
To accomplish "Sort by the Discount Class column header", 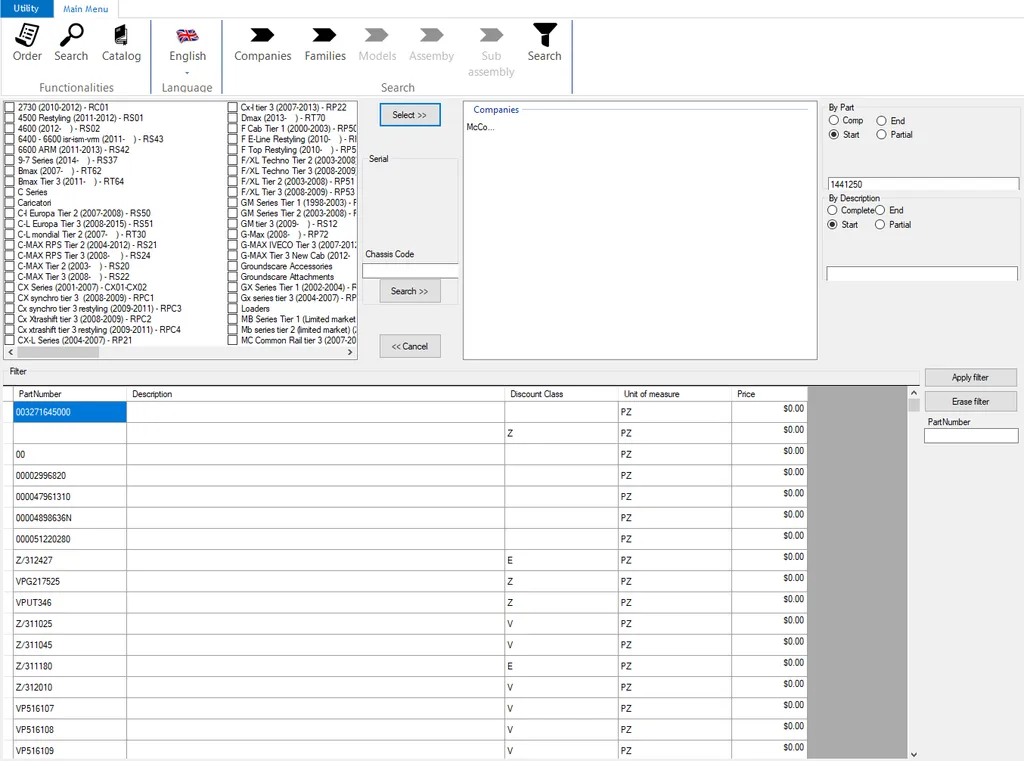I will [562, 394].
